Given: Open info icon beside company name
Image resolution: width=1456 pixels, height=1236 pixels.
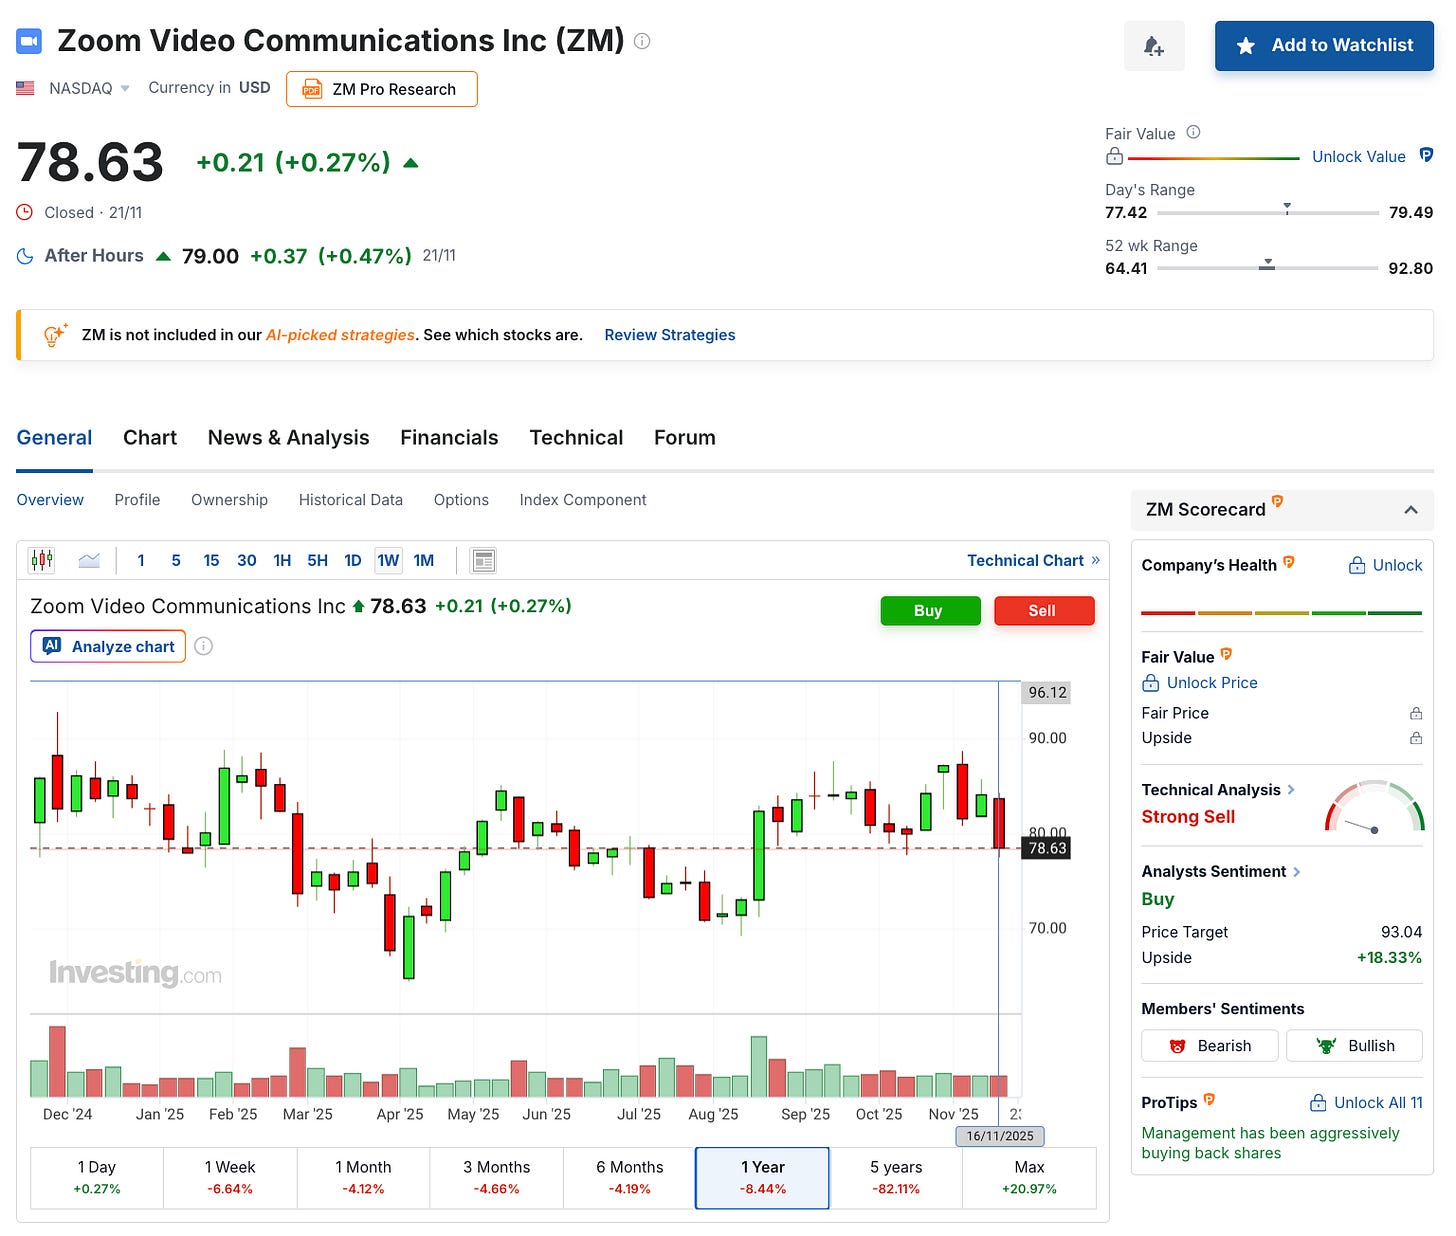Looking at the screenshot, I should [642, 41].
